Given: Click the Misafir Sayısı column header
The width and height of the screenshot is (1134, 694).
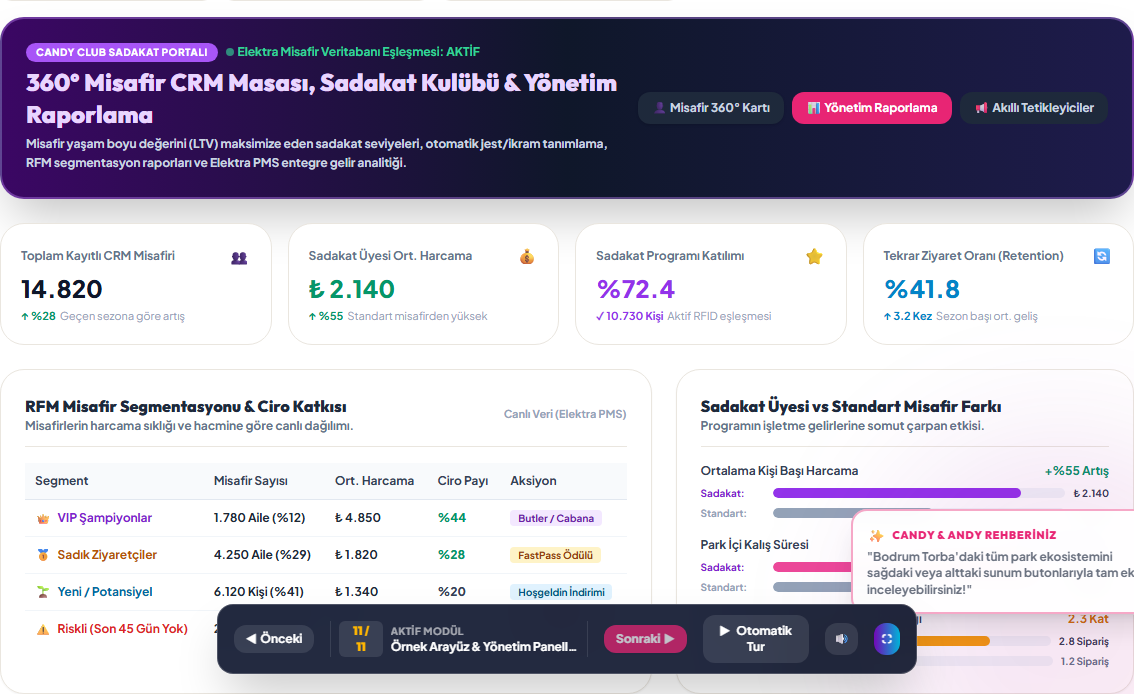Looking at the screenshot, I should click(250, 481).
